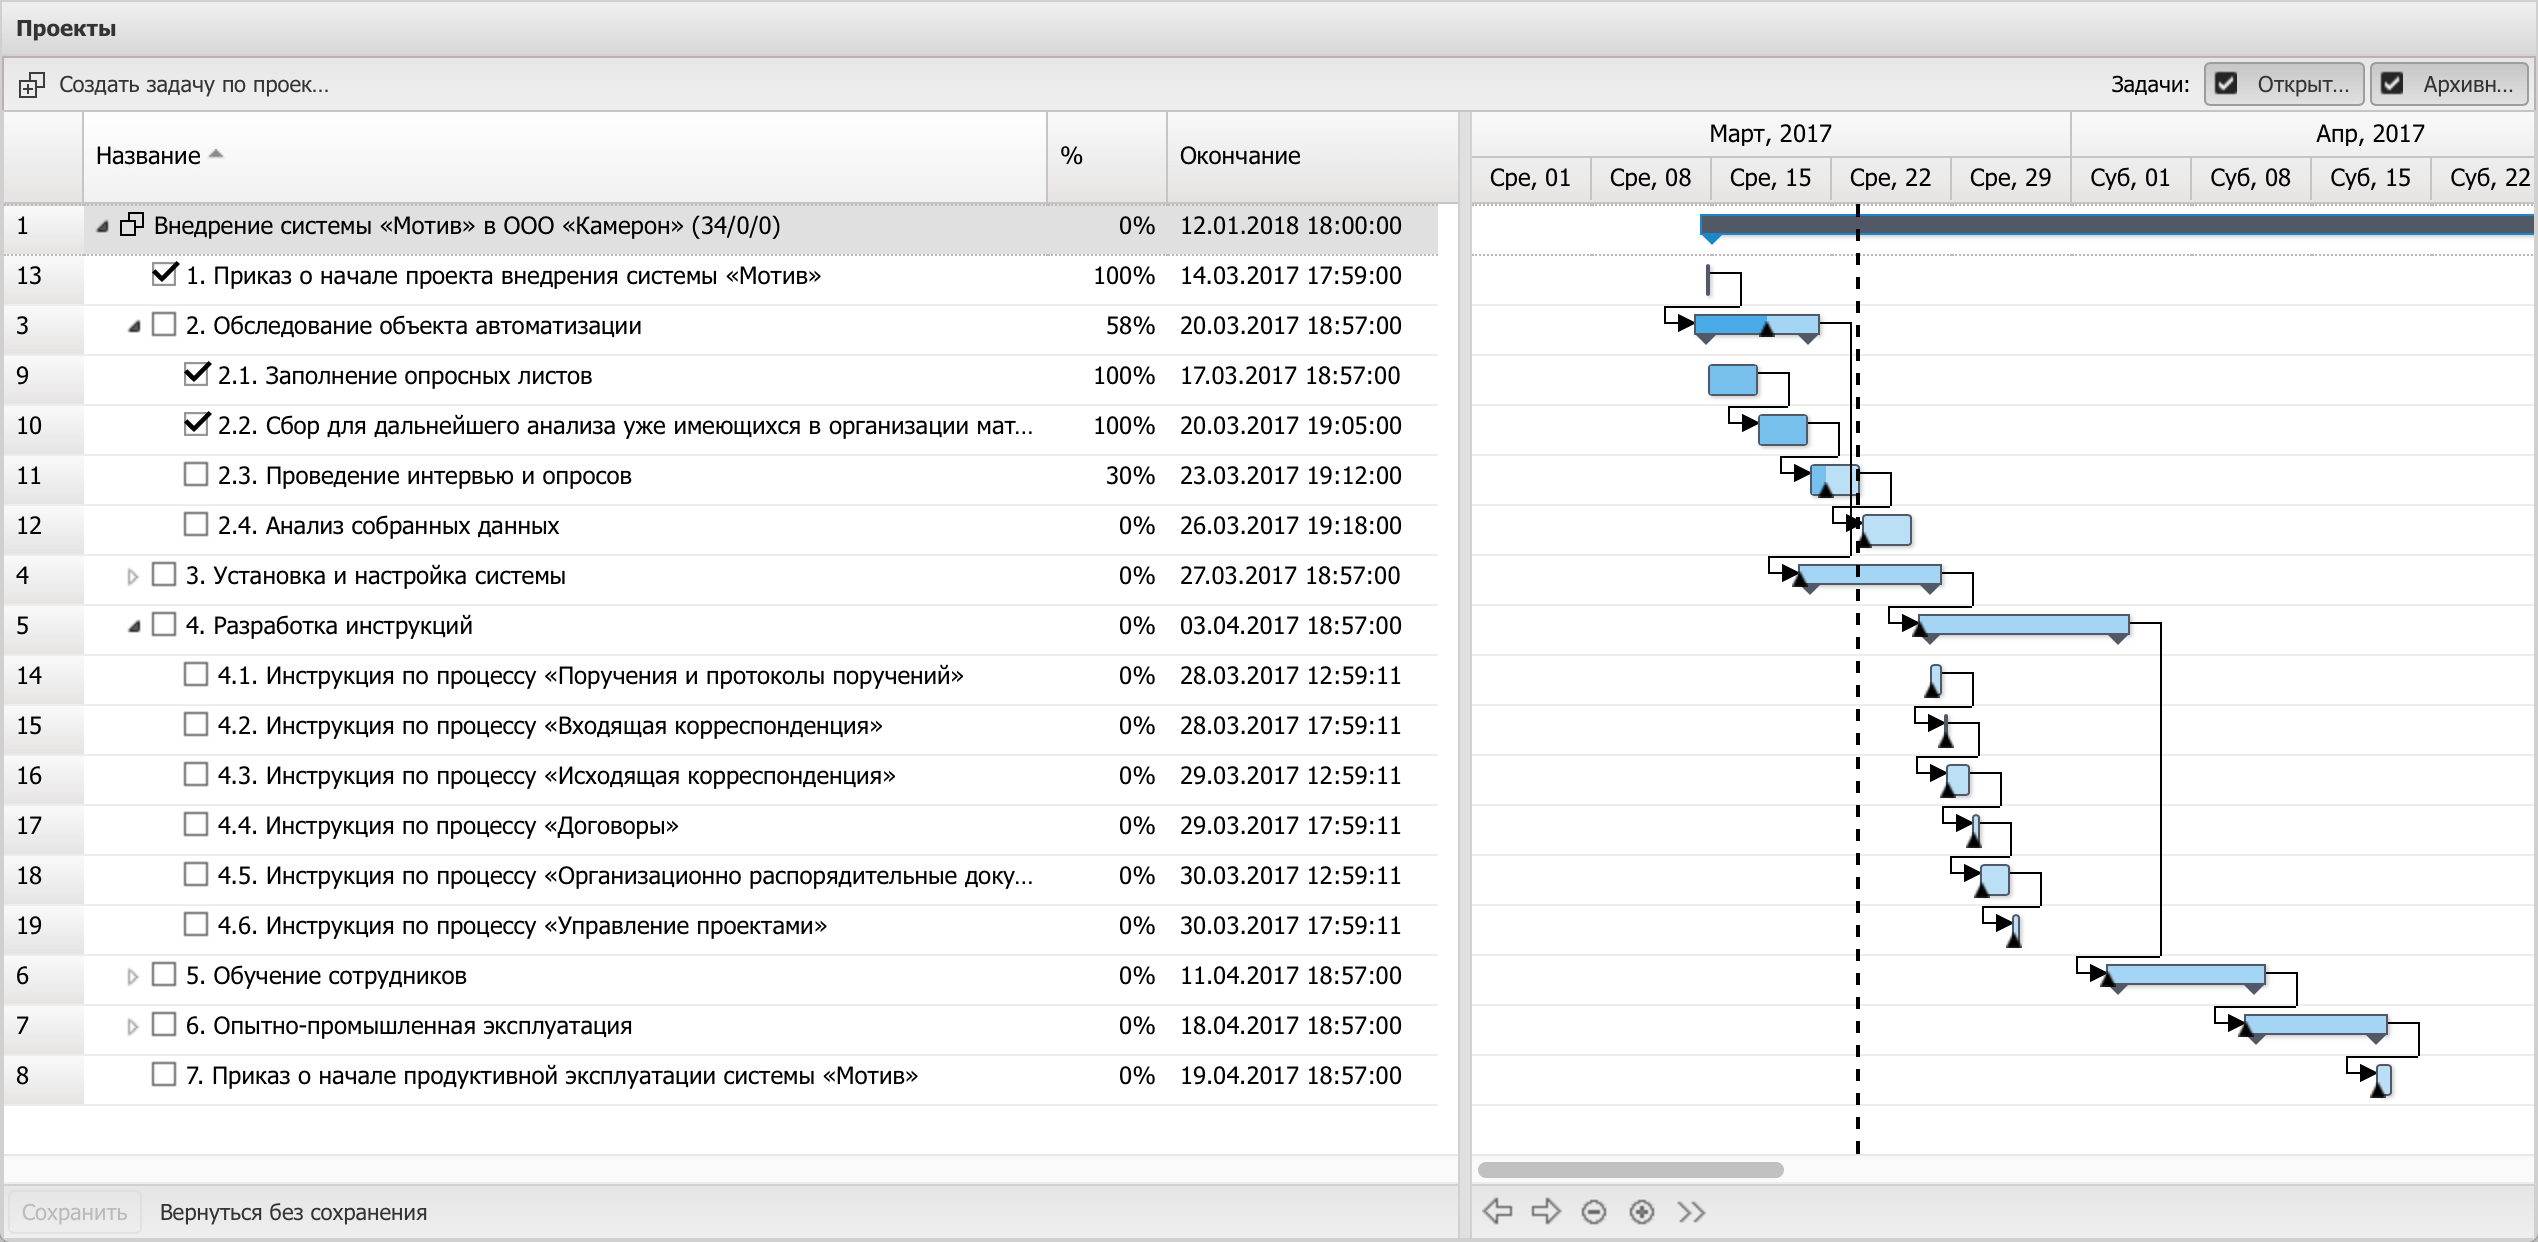2538x1242 pixels.
Task: Click the task 2.1 Gantt bar
Action: click(x=1733, y=380)
